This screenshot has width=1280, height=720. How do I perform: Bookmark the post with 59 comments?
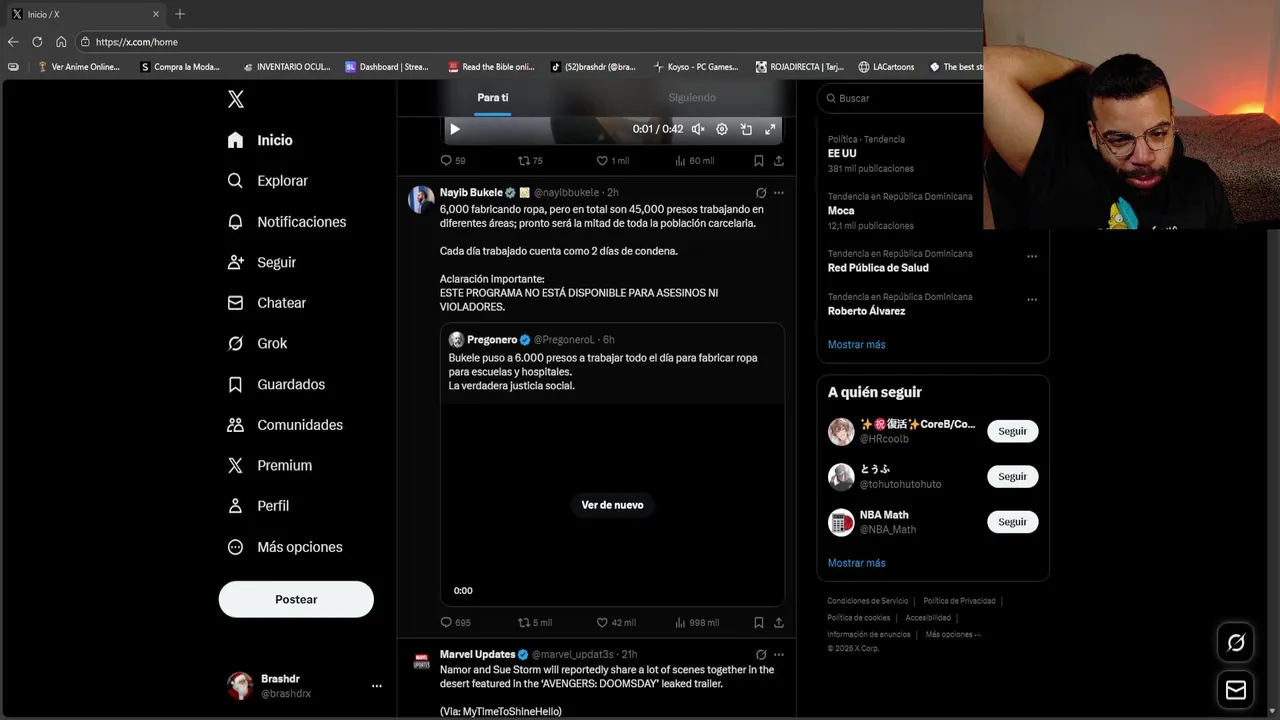pos(759,160)
